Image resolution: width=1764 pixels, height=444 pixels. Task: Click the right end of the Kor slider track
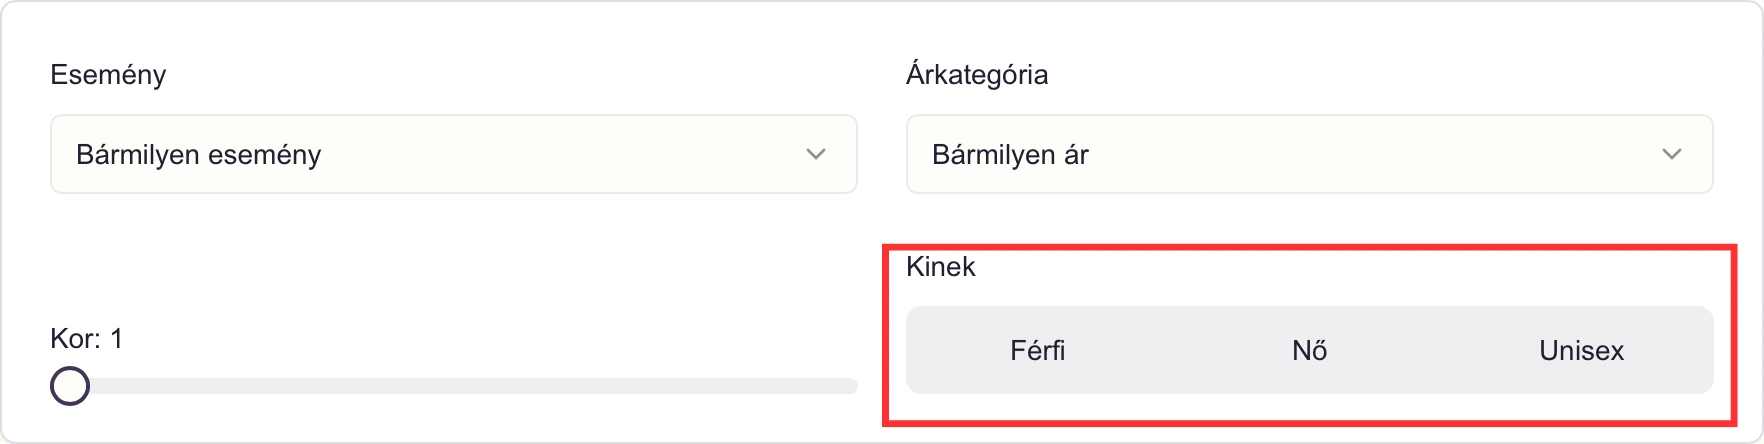click(x=850, y=386)
